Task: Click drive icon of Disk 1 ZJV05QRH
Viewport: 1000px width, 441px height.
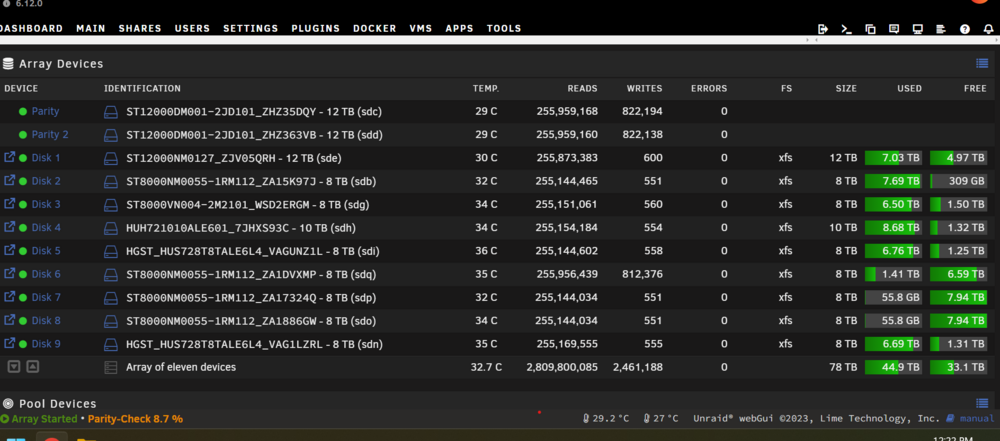Action: pos(111,158)
